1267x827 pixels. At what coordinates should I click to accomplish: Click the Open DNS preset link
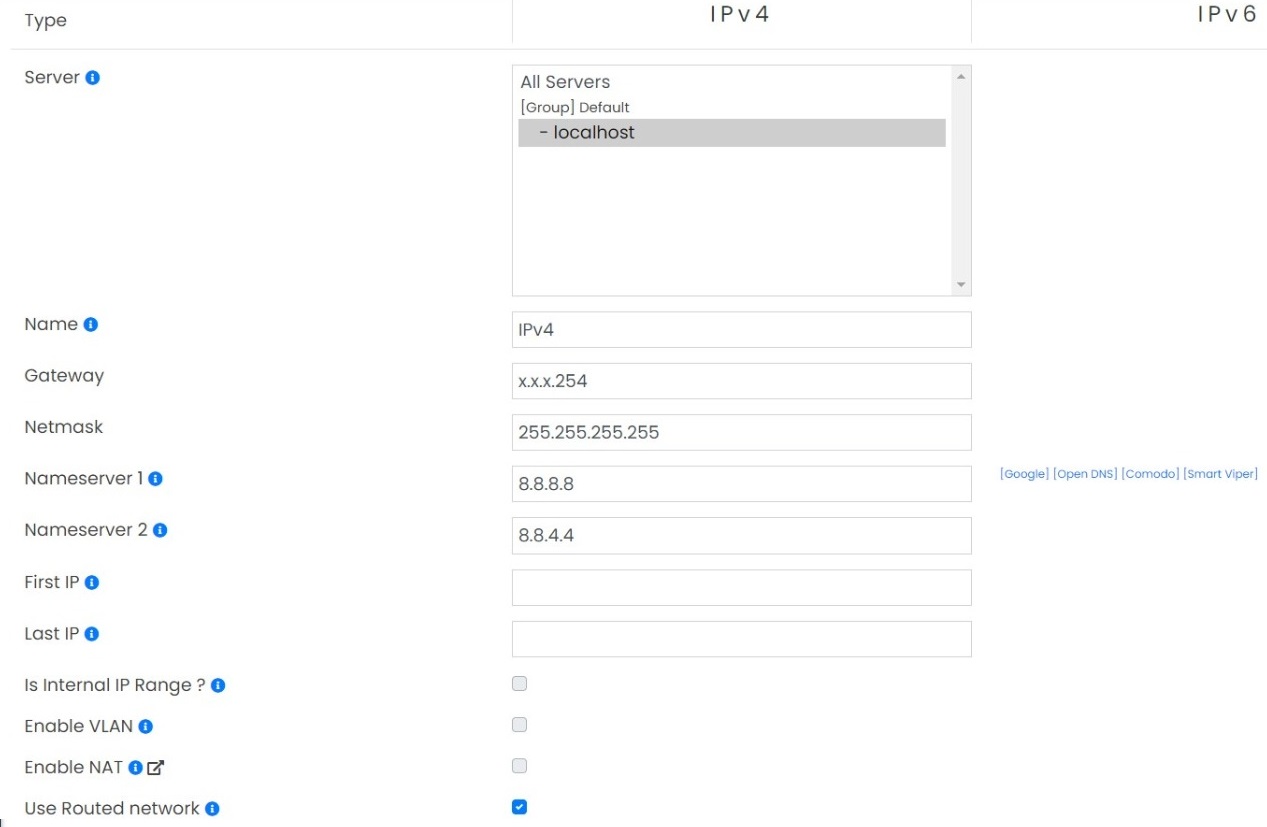[1085, 473]
